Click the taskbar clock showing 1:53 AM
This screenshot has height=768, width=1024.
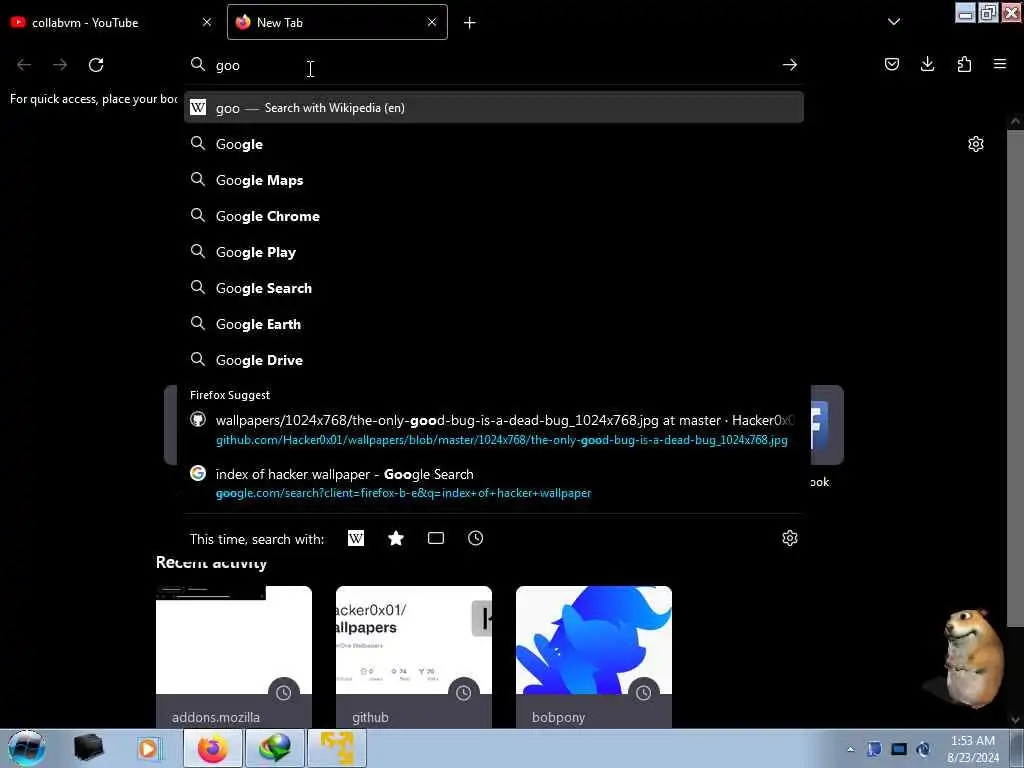[x=973, y=749]
